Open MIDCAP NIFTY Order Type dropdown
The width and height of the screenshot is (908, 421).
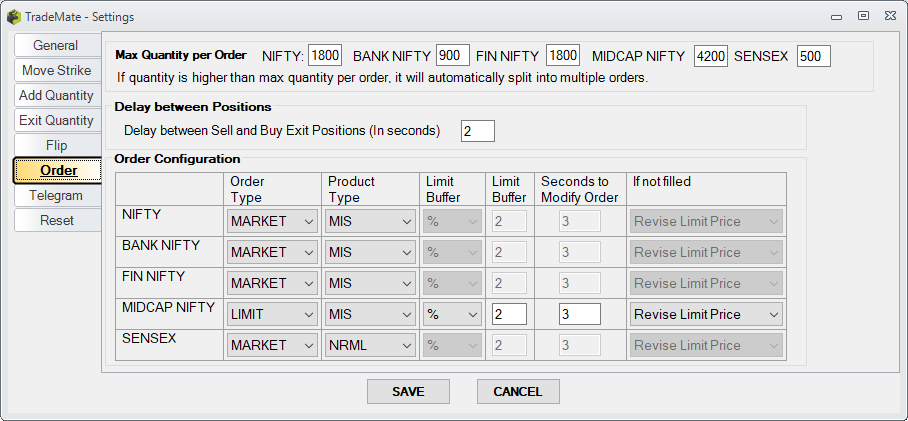coord(272,314)
